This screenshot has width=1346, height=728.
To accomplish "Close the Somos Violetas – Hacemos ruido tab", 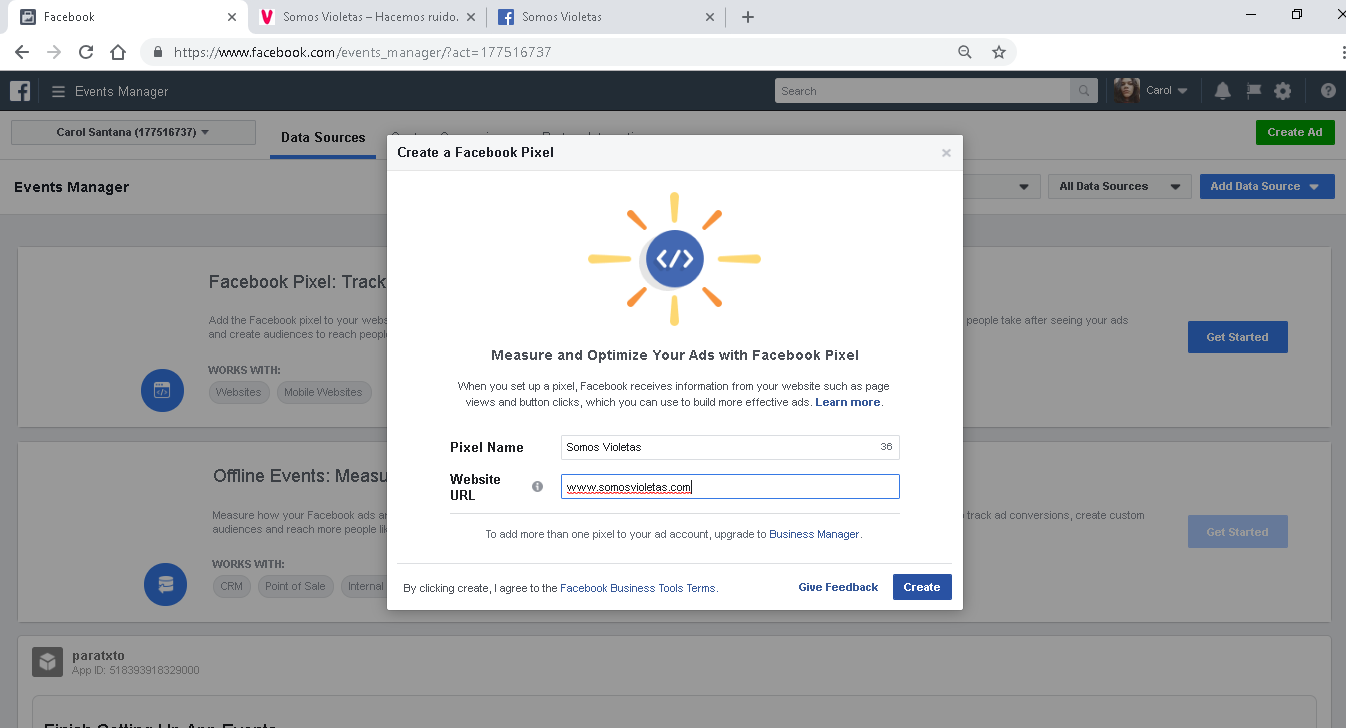I will pos(471,17).
